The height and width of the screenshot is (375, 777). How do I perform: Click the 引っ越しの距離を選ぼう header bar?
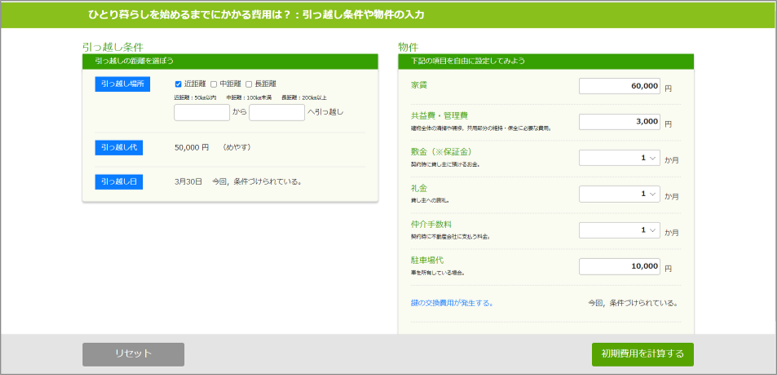(x=230, y=61)
